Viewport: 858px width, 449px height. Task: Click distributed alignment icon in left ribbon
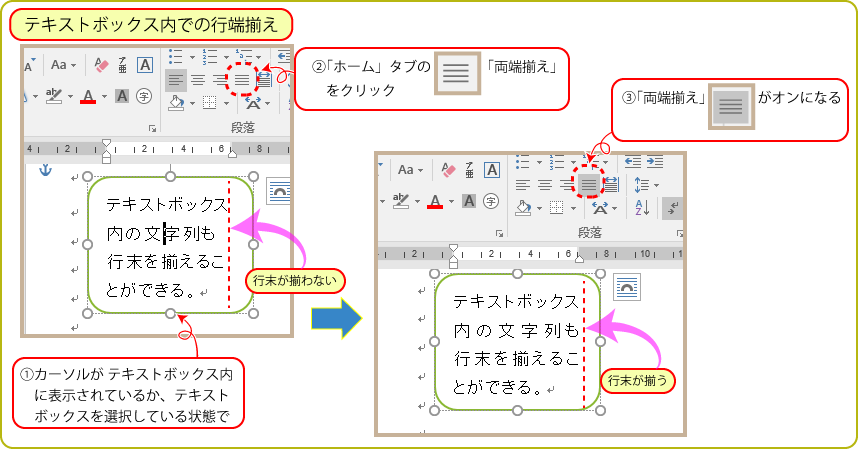pos(264,78)
